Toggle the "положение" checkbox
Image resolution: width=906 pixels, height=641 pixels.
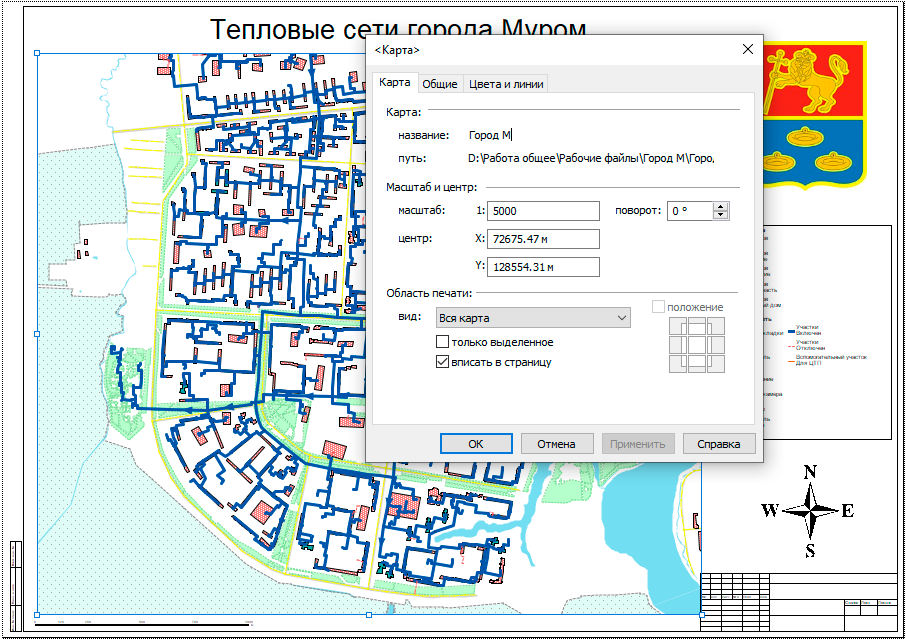pos(659,307)
